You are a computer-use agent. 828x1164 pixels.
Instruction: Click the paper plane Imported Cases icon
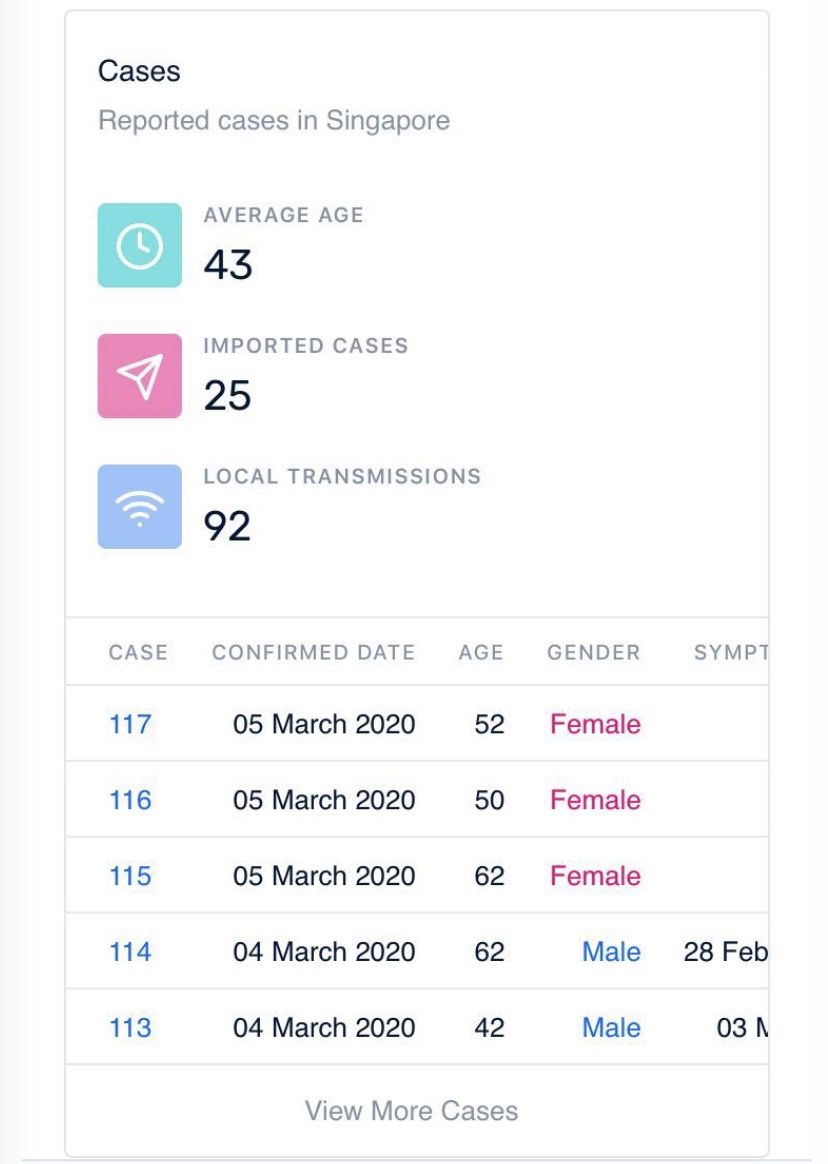(140, 376)
